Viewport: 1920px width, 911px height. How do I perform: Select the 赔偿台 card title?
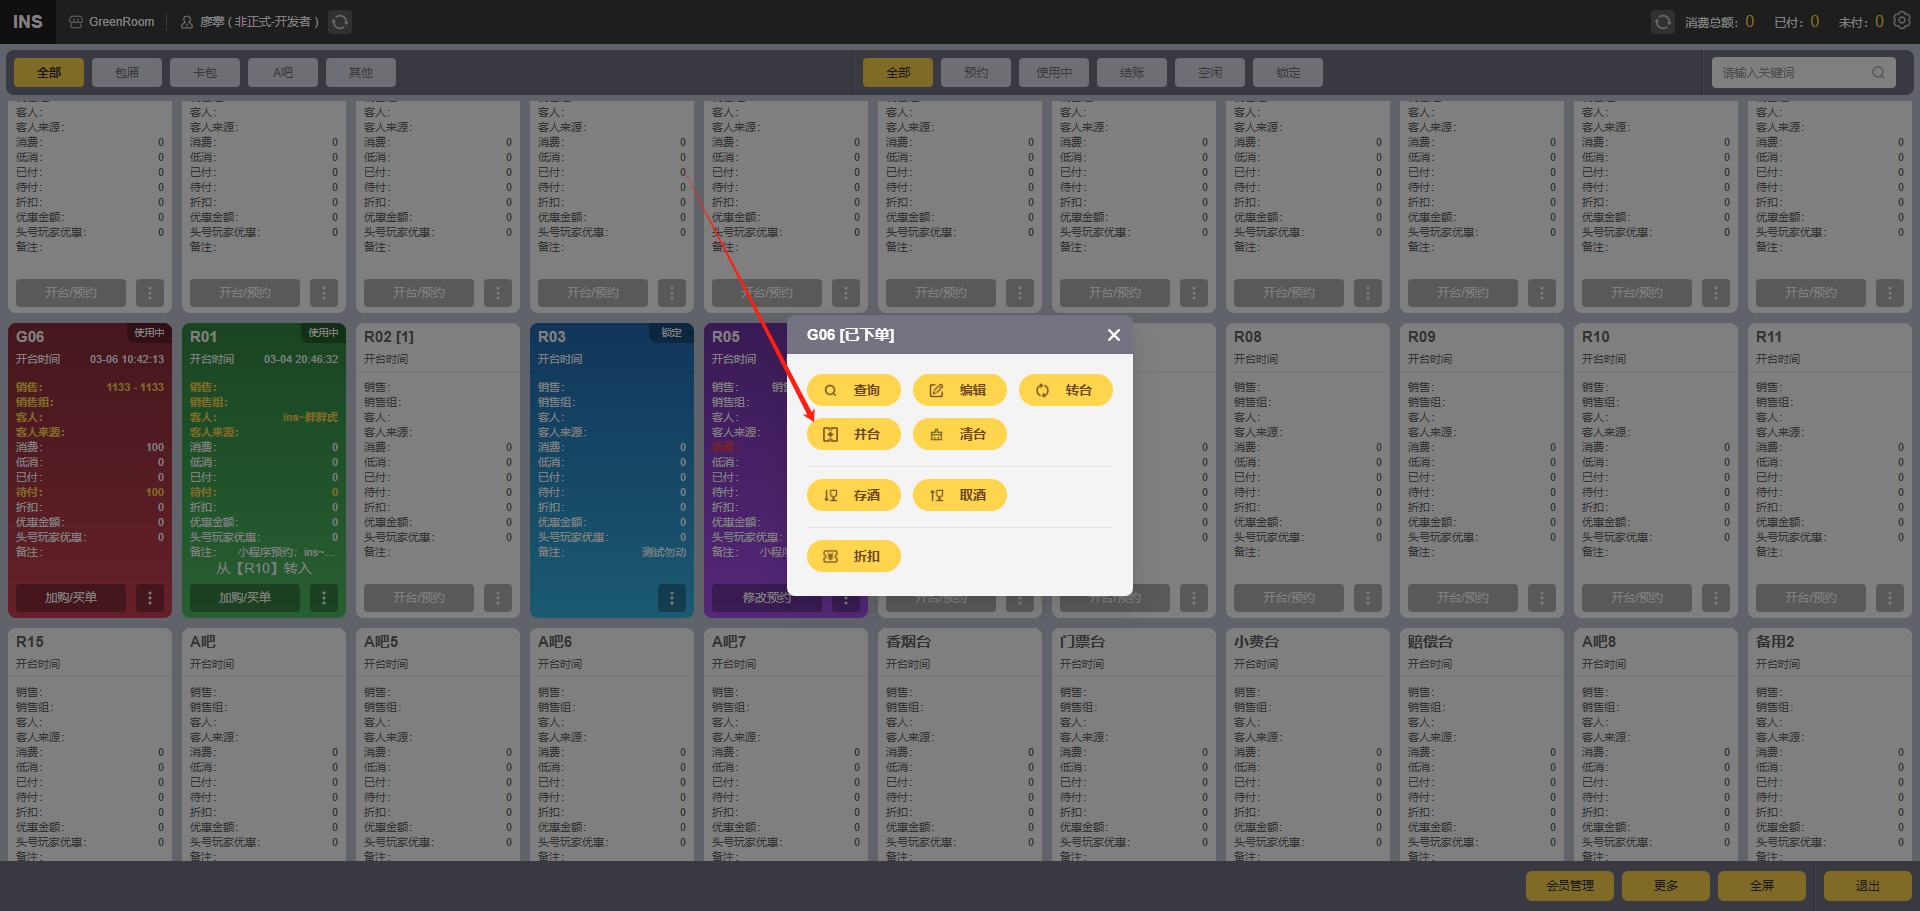coord(1430,642)
